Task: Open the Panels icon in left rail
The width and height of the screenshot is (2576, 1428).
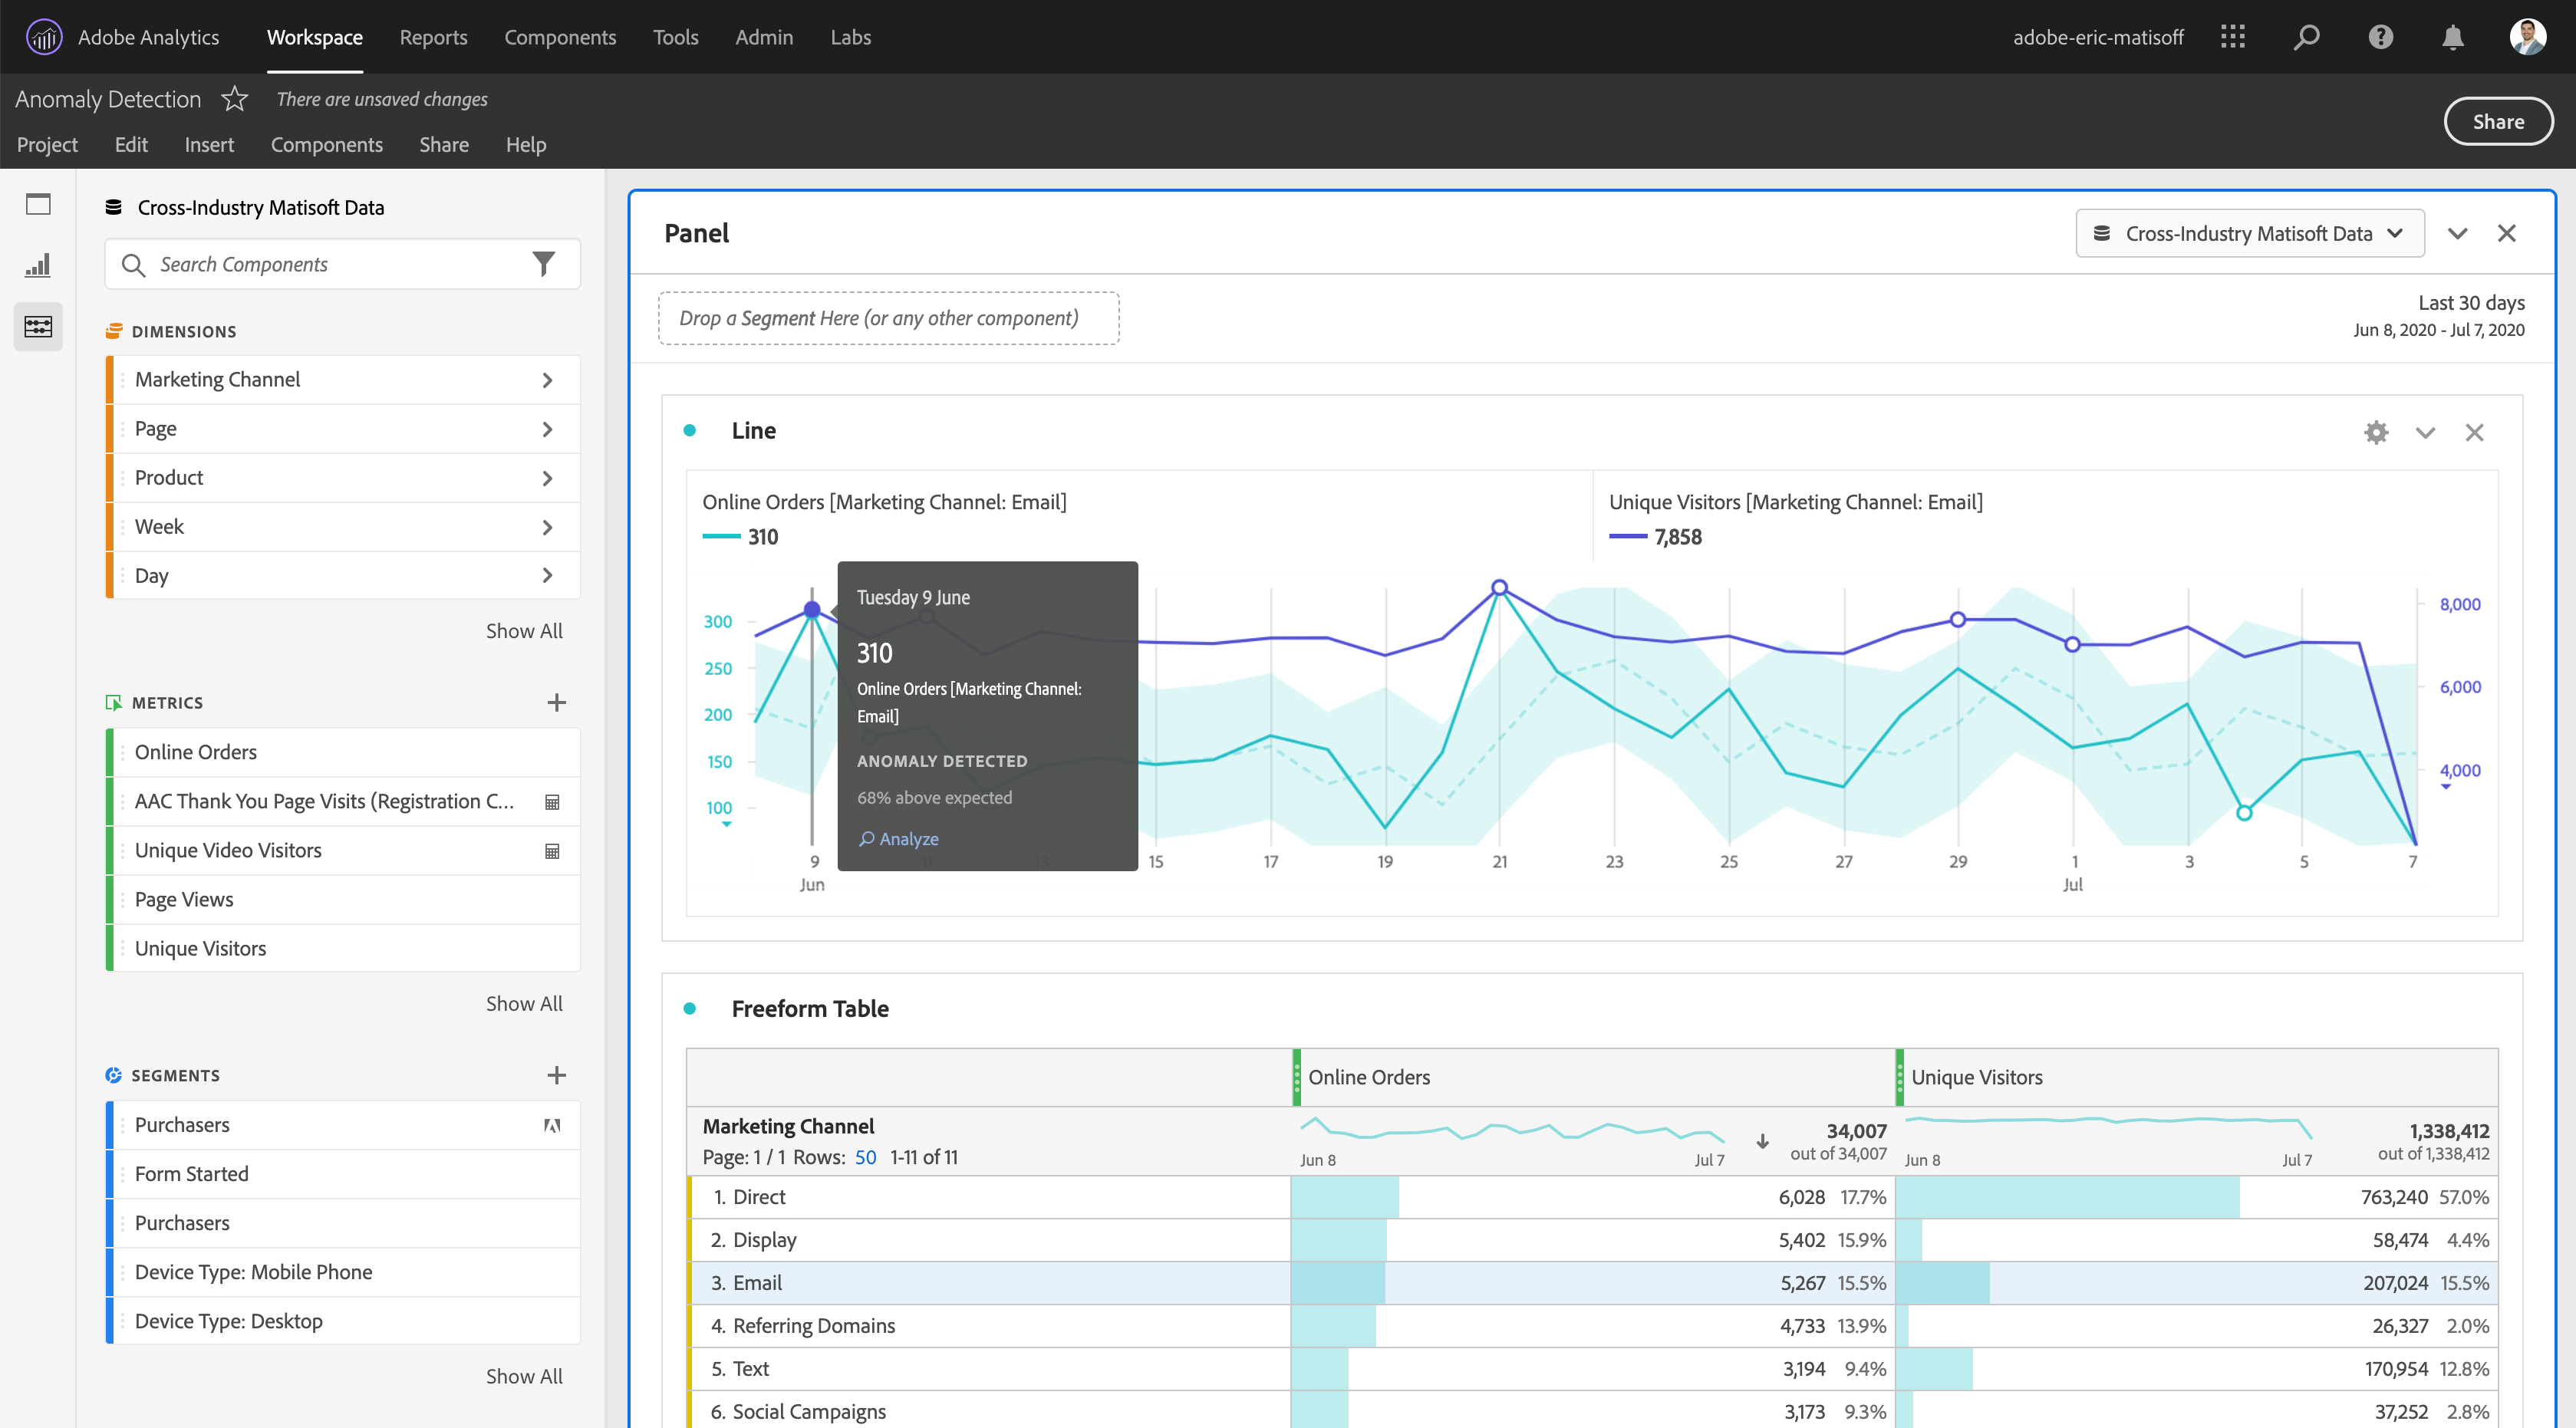Action: tap(38, 204)
